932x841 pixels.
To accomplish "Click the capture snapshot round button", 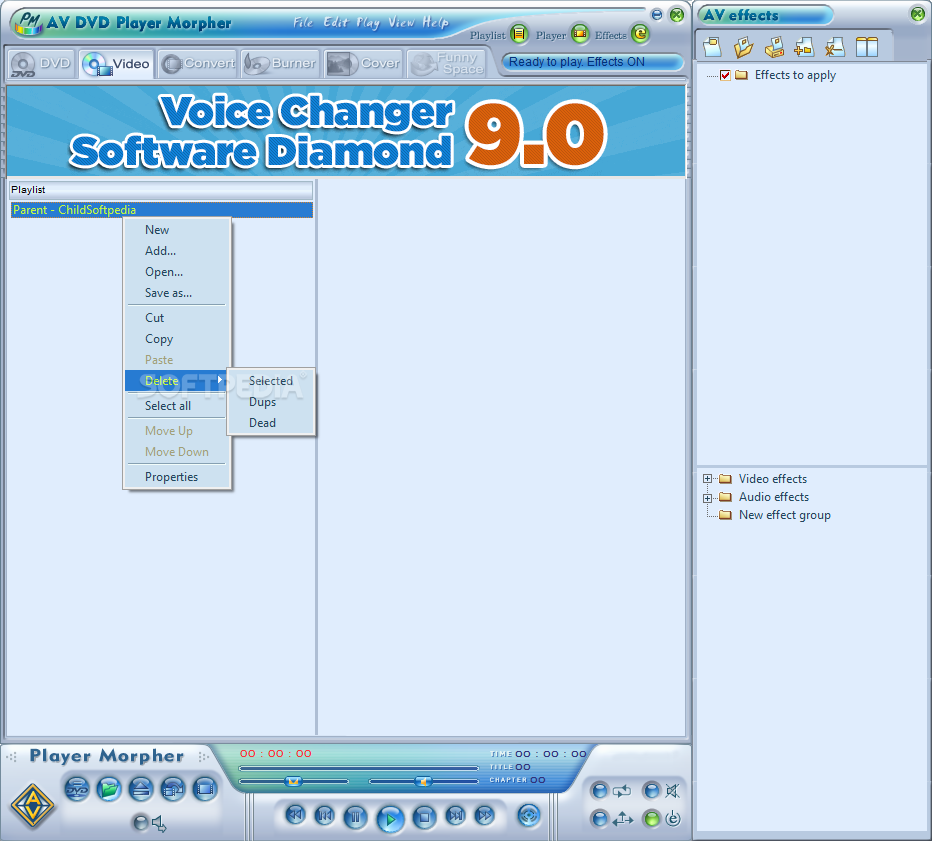I will click(x=173, y=789).
